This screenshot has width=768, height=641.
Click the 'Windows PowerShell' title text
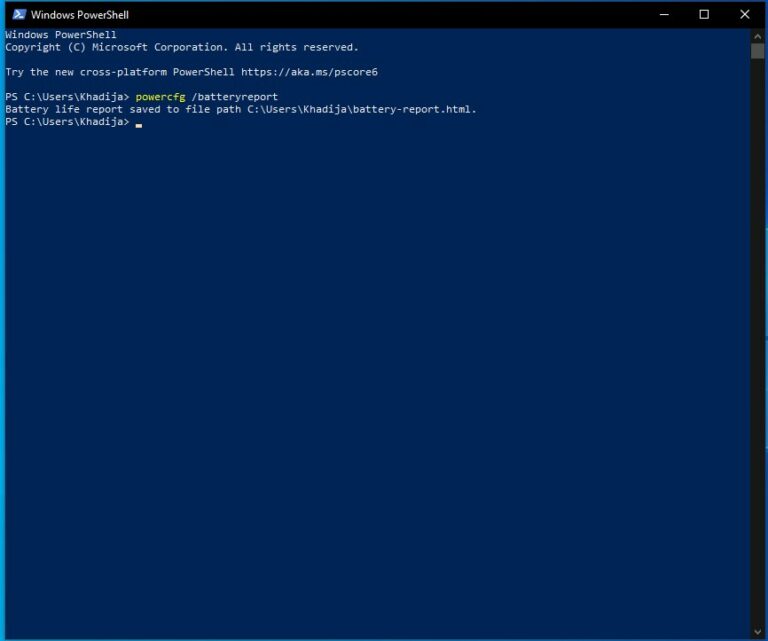[x=80, y=15]
